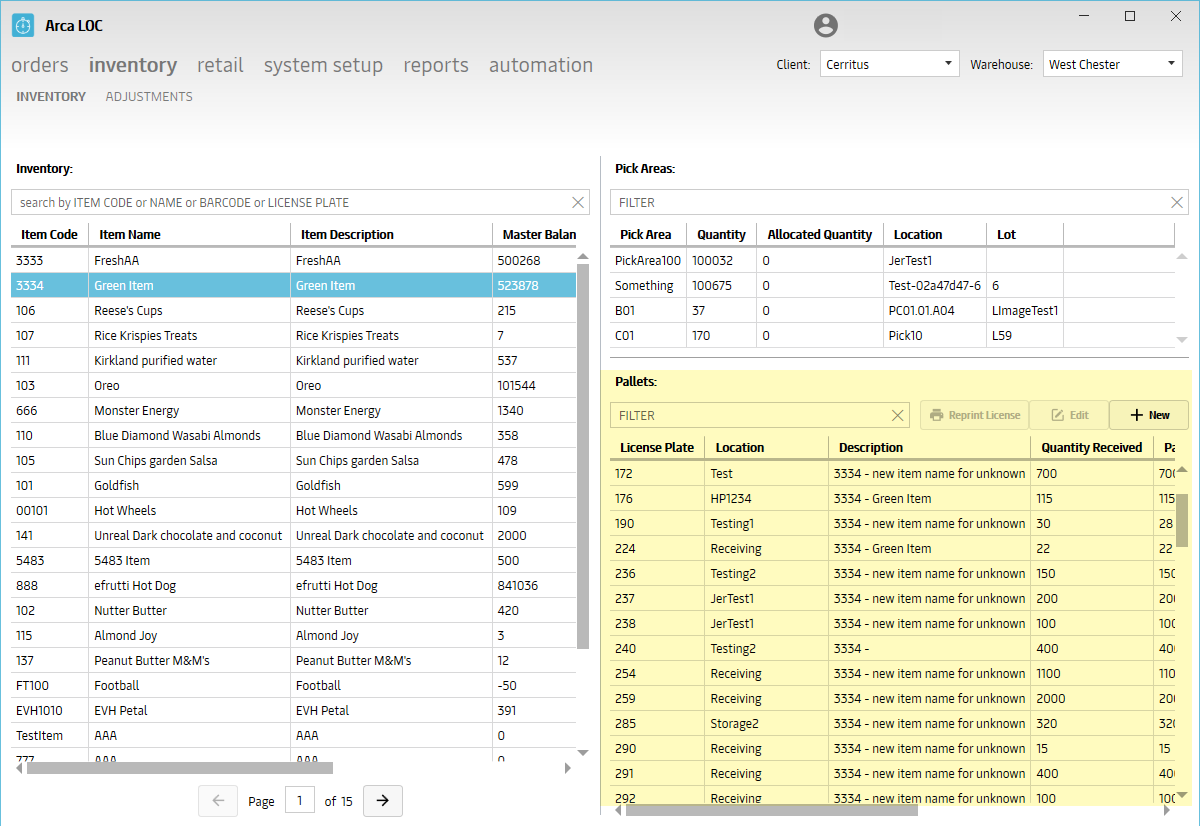The width and height of the screenshot is (1200, 826).
Task: Select the Hot Wheels item row
Action: [x=294, y=510]
